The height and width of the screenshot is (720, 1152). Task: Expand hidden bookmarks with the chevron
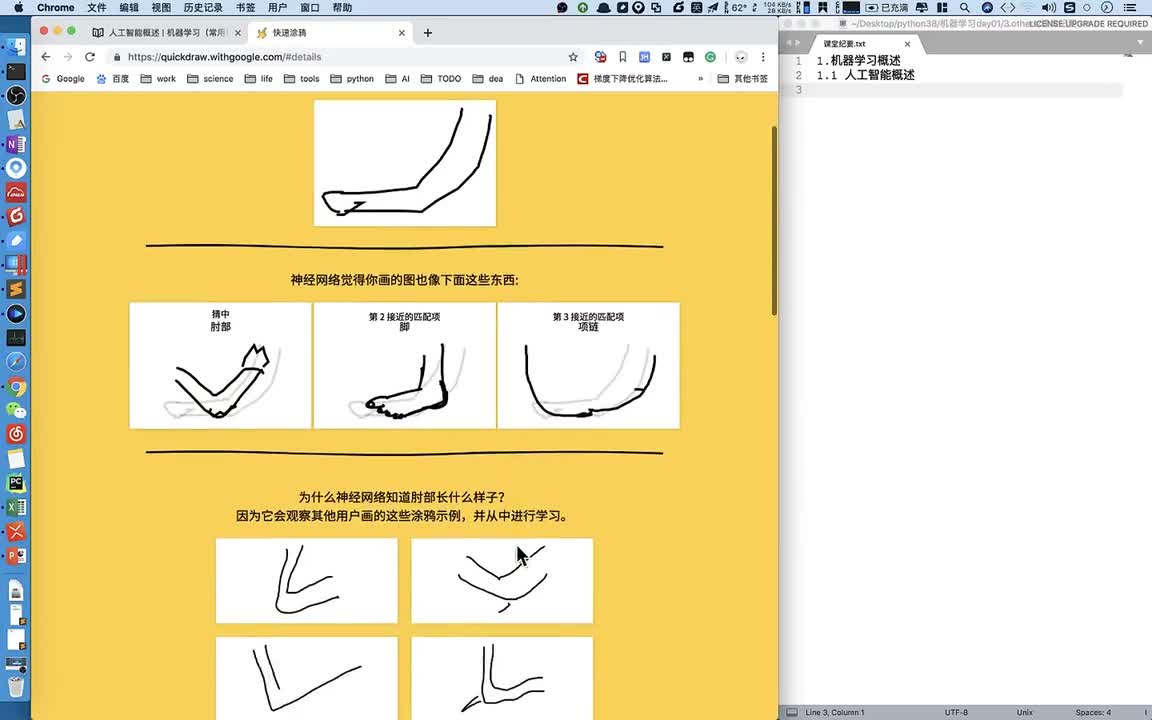click(700, 79)
